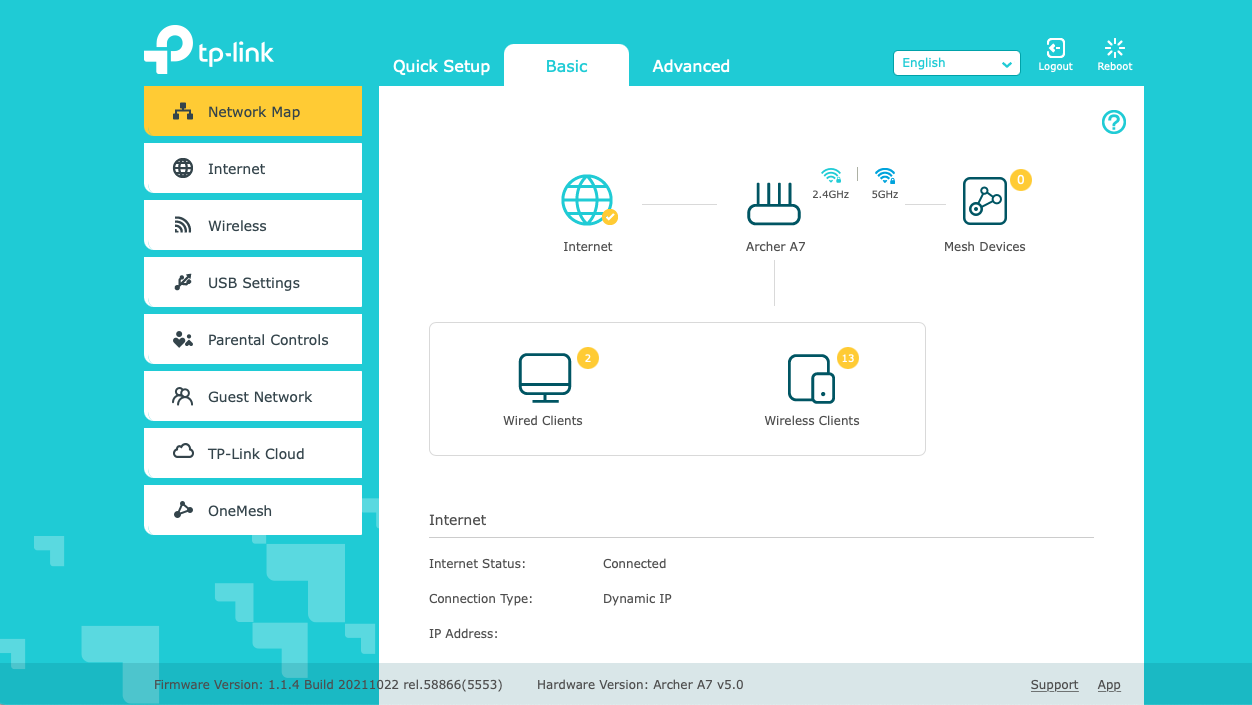Click the App link in footer

pyautogui.click(x=1109, y=685)
